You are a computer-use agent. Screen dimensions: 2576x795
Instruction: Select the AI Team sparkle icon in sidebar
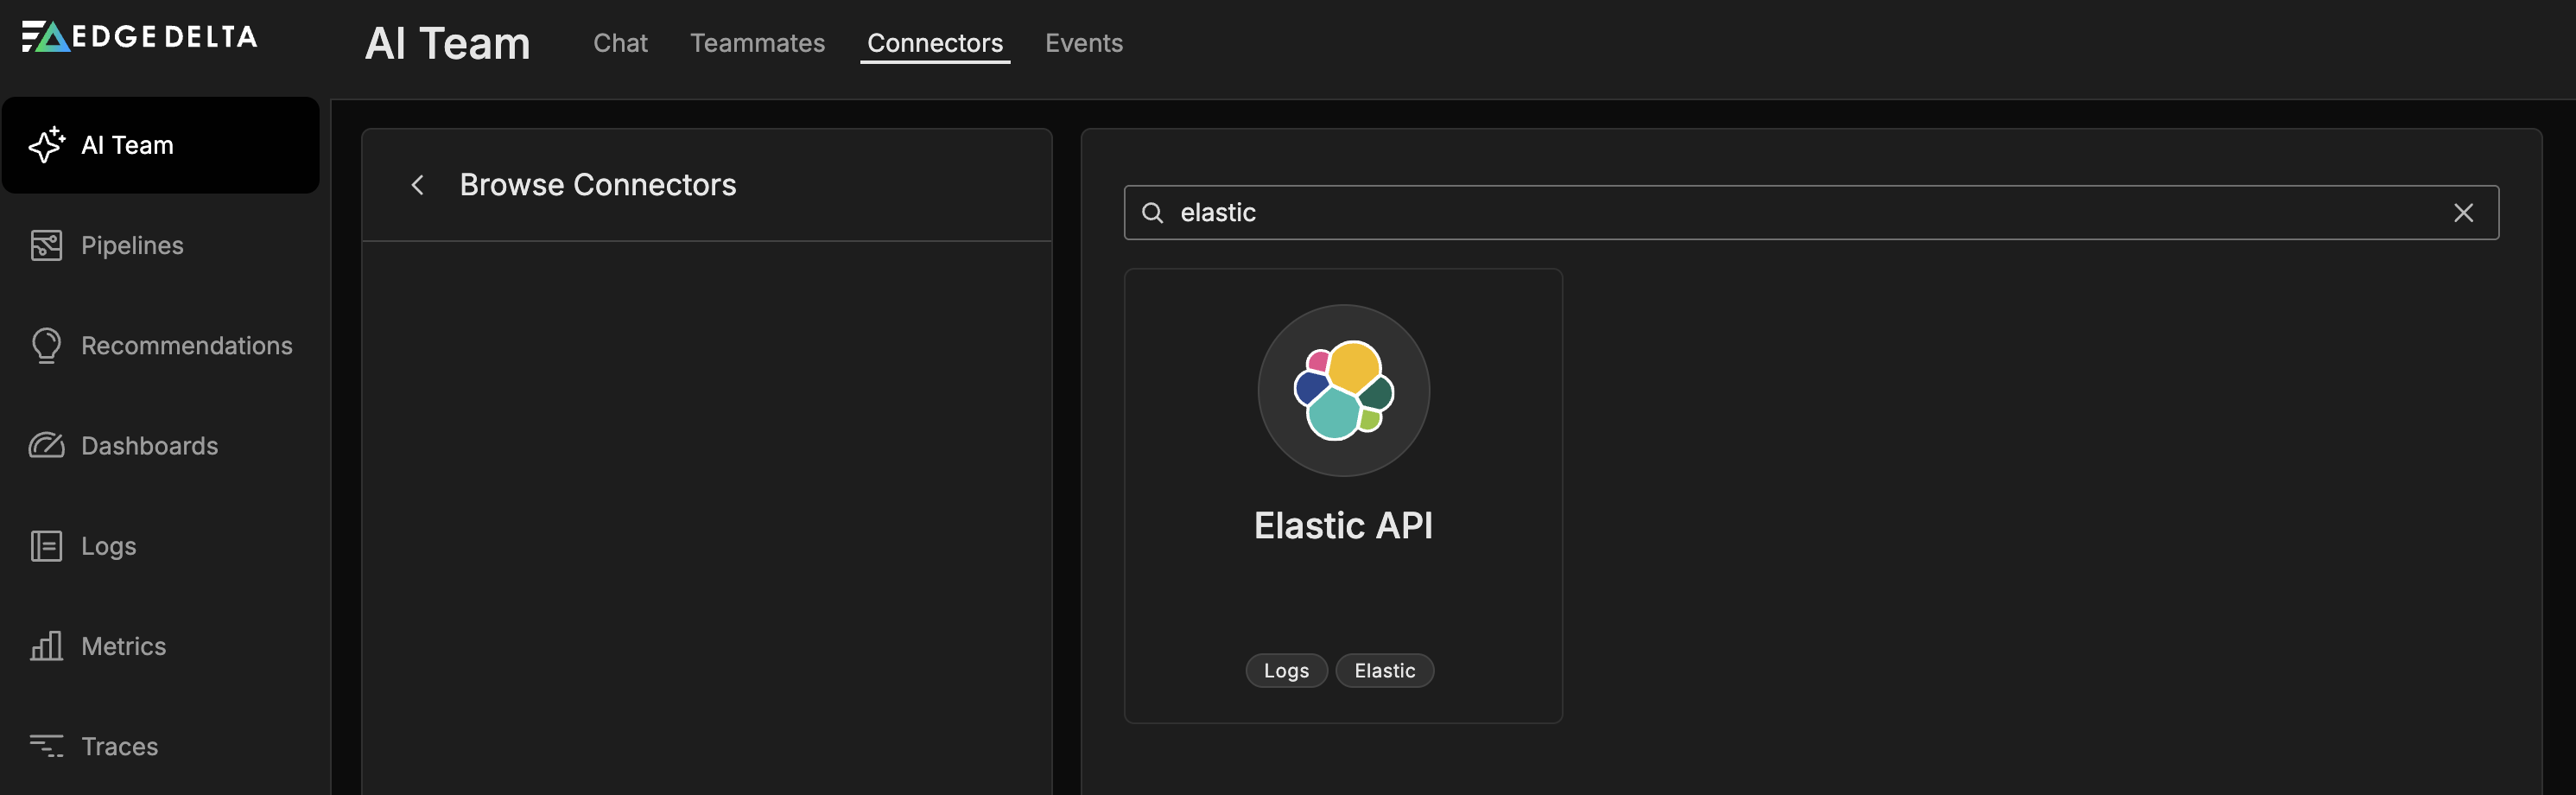pyautogui.click(x=46, y=145)
